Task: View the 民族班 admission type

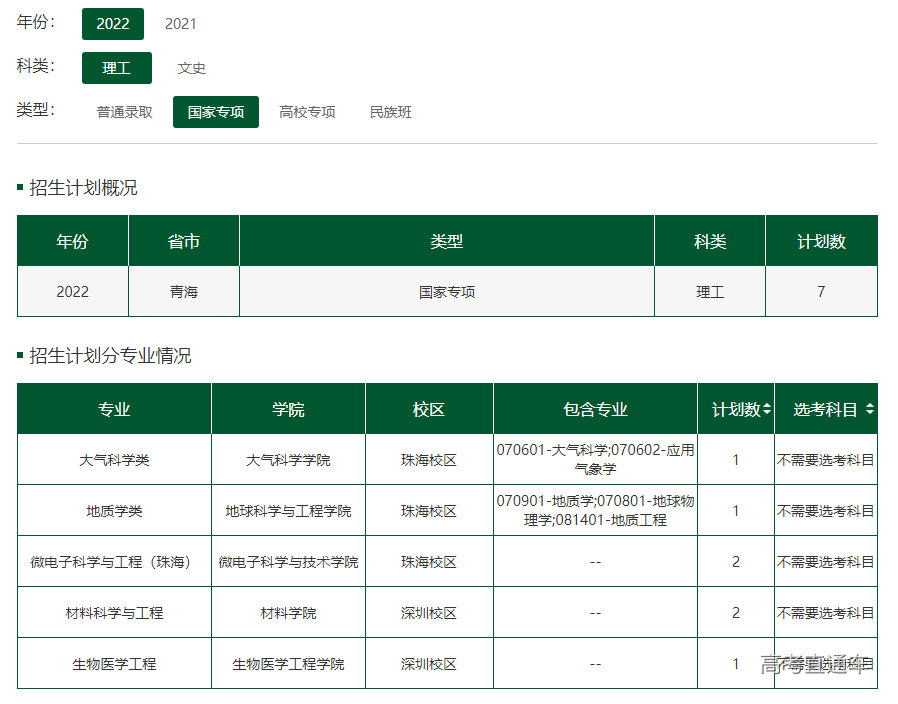Action: [391, 112]
